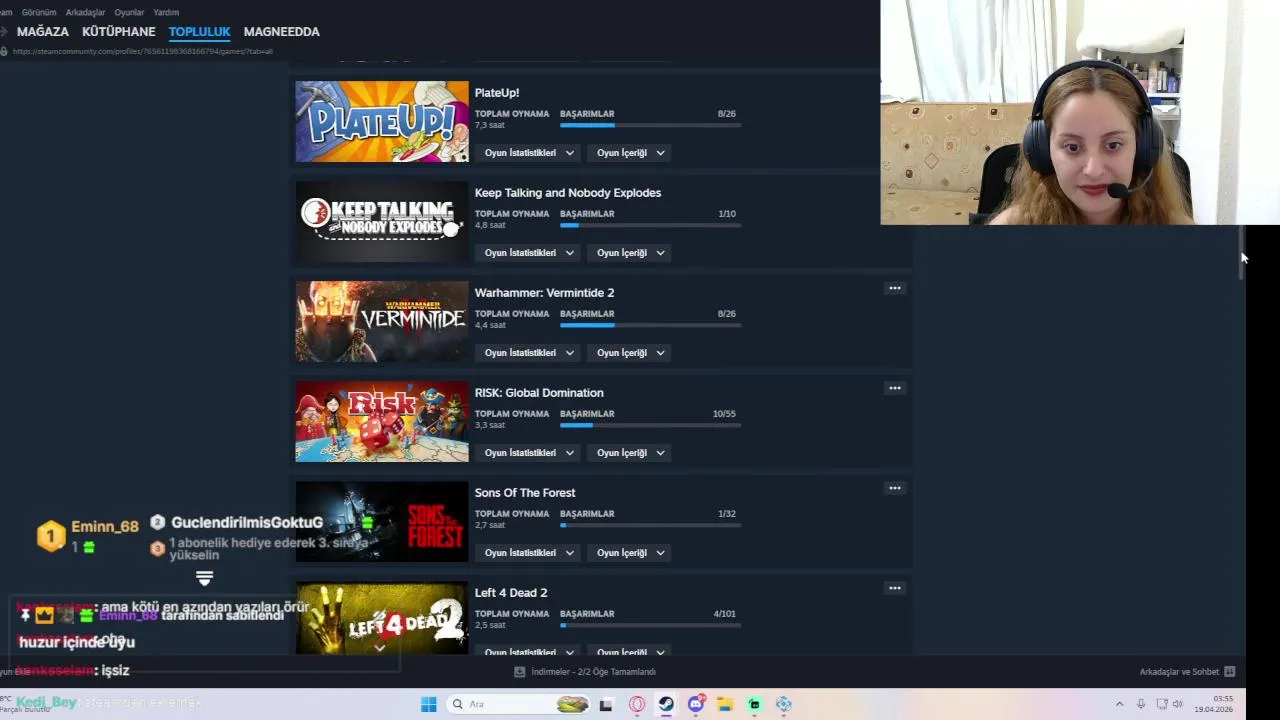Expand Oyun İçeriği for PlateUp!
This screenshot has height=720, width=1280.
coord(628,153)
